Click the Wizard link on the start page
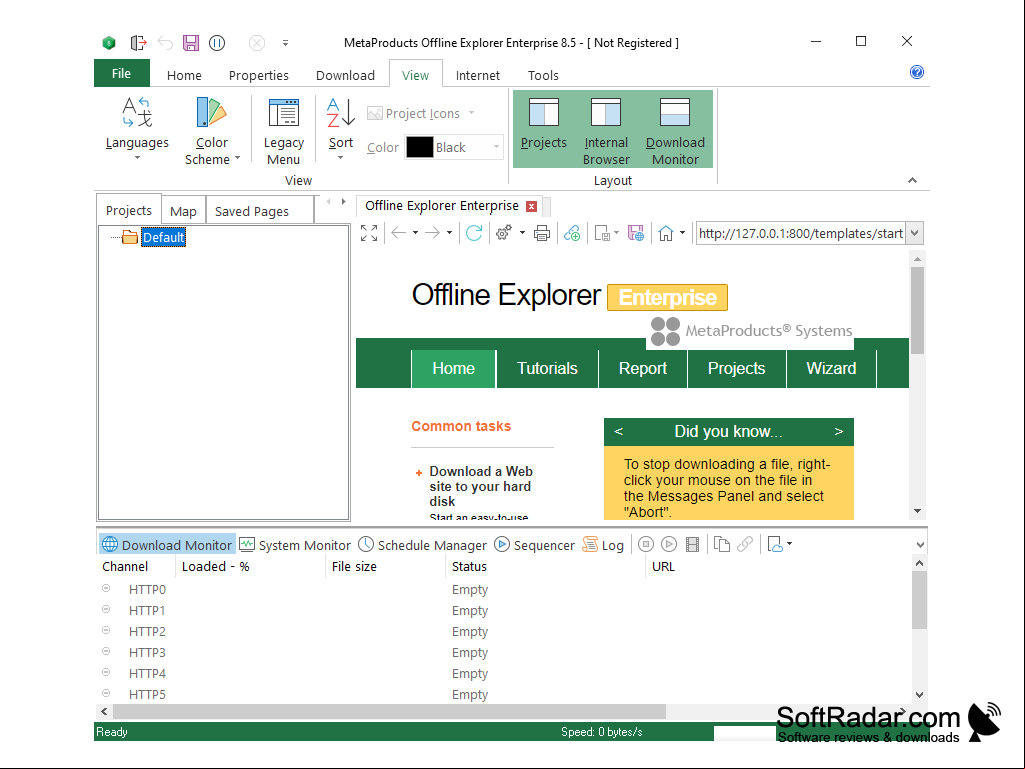The width and height of the screenshot is (1025, 769). coord(831,369)
